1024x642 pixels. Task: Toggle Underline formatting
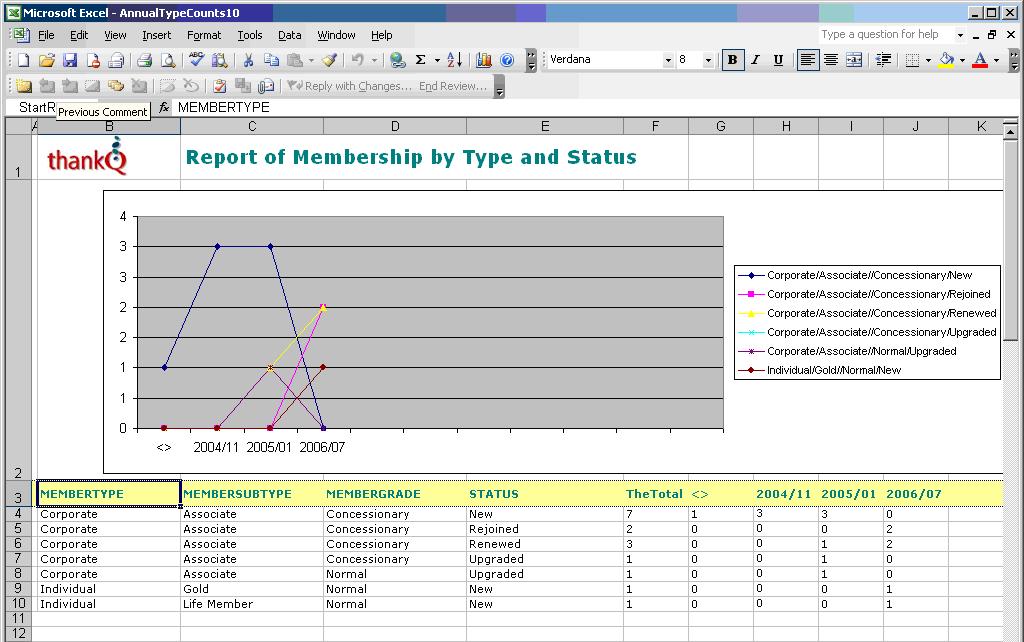point(778,60)
